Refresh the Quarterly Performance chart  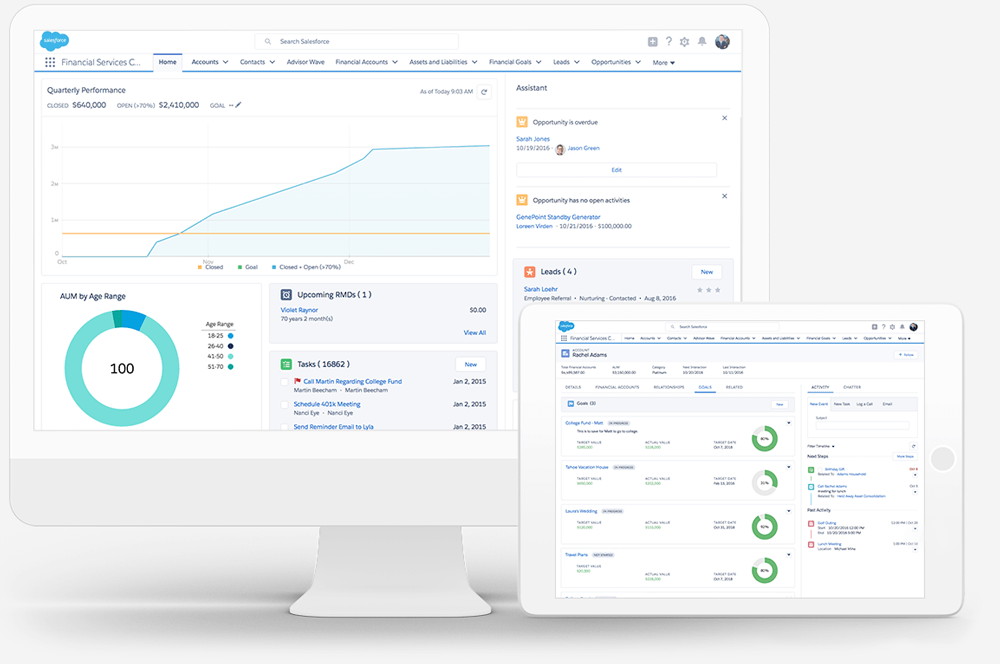click(485, 92)
